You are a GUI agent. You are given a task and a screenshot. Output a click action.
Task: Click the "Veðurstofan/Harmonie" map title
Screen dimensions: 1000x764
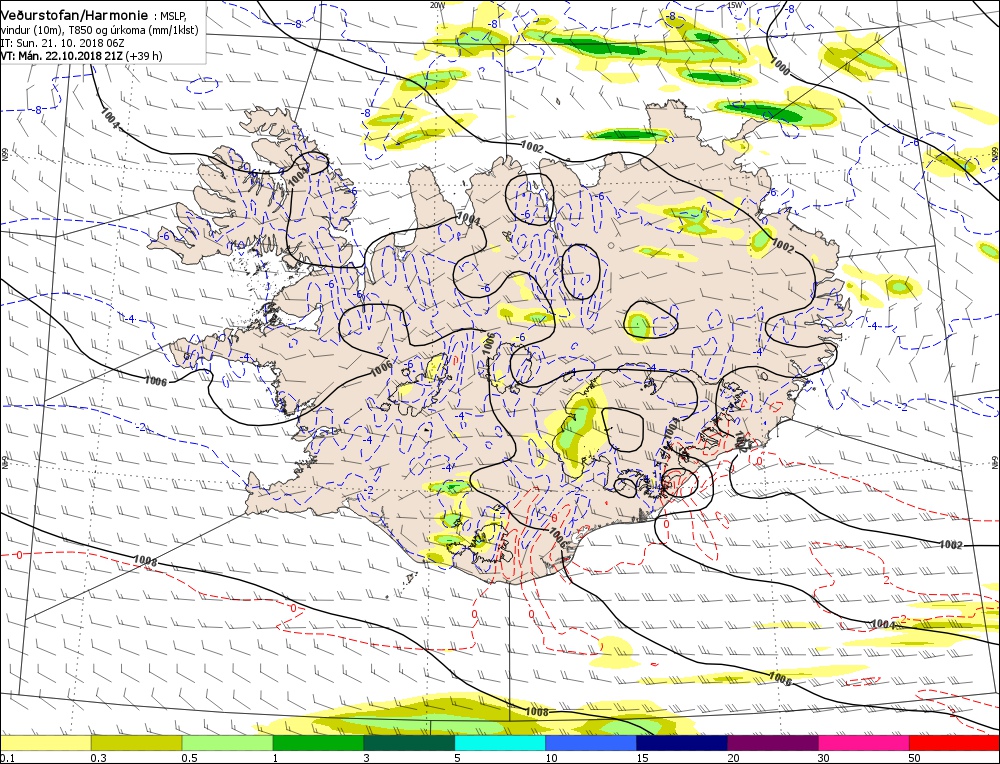[74, 15]
